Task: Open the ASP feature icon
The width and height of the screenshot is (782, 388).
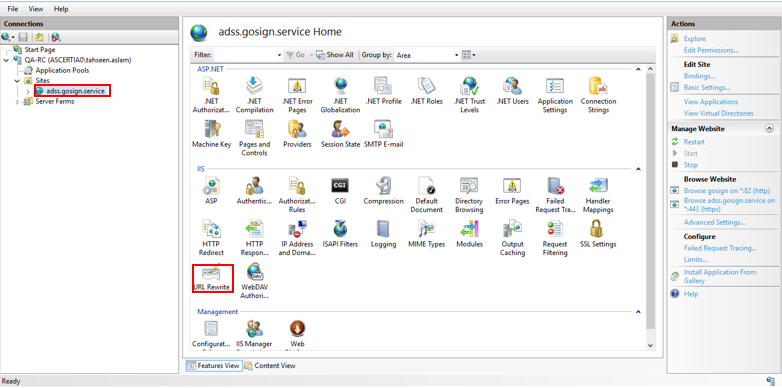Action: (211, 191)
